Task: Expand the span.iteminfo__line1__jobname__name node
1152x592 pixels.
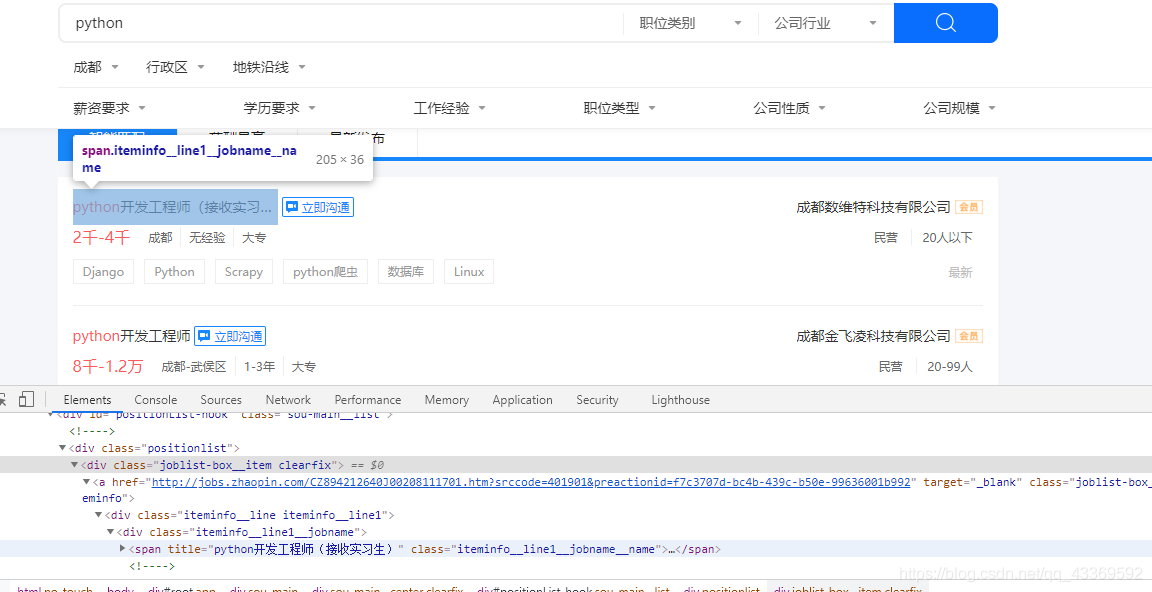Action: [x=122, y=548]
